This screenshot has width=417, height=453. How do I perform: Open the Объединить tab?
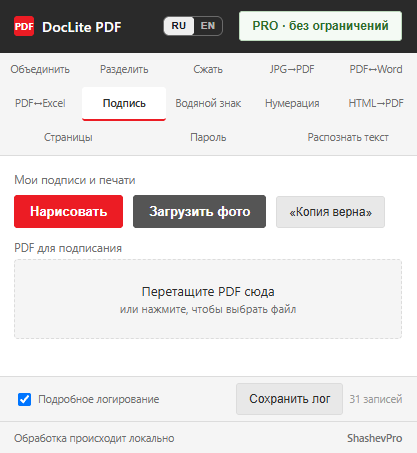(x=40, y=69)
